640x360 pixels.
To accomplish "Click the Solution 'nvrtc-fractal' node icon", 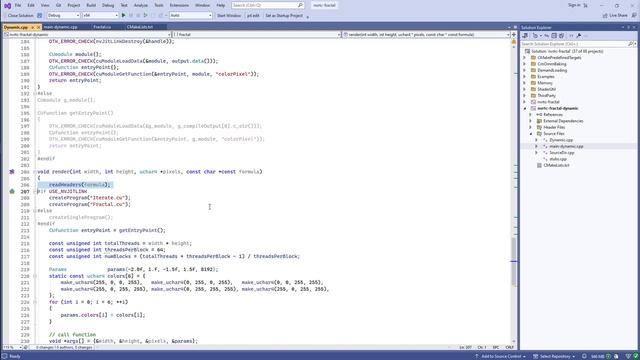I will coord(527,51).
